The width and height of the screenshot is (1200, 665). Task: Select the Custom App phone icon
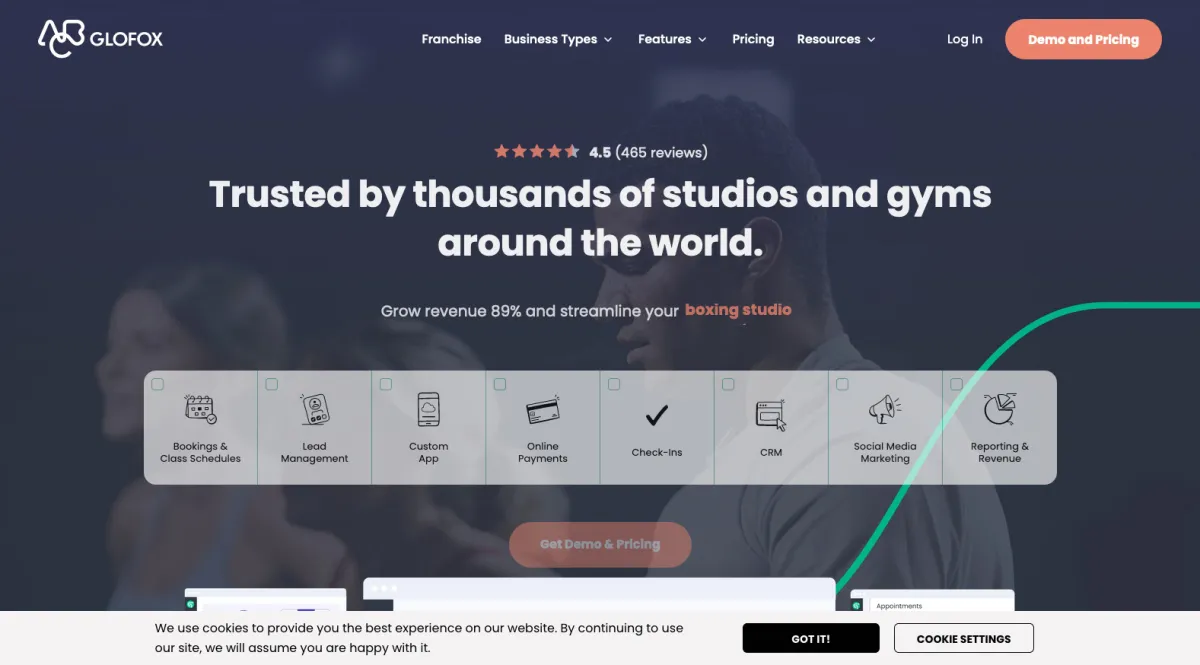429,410
